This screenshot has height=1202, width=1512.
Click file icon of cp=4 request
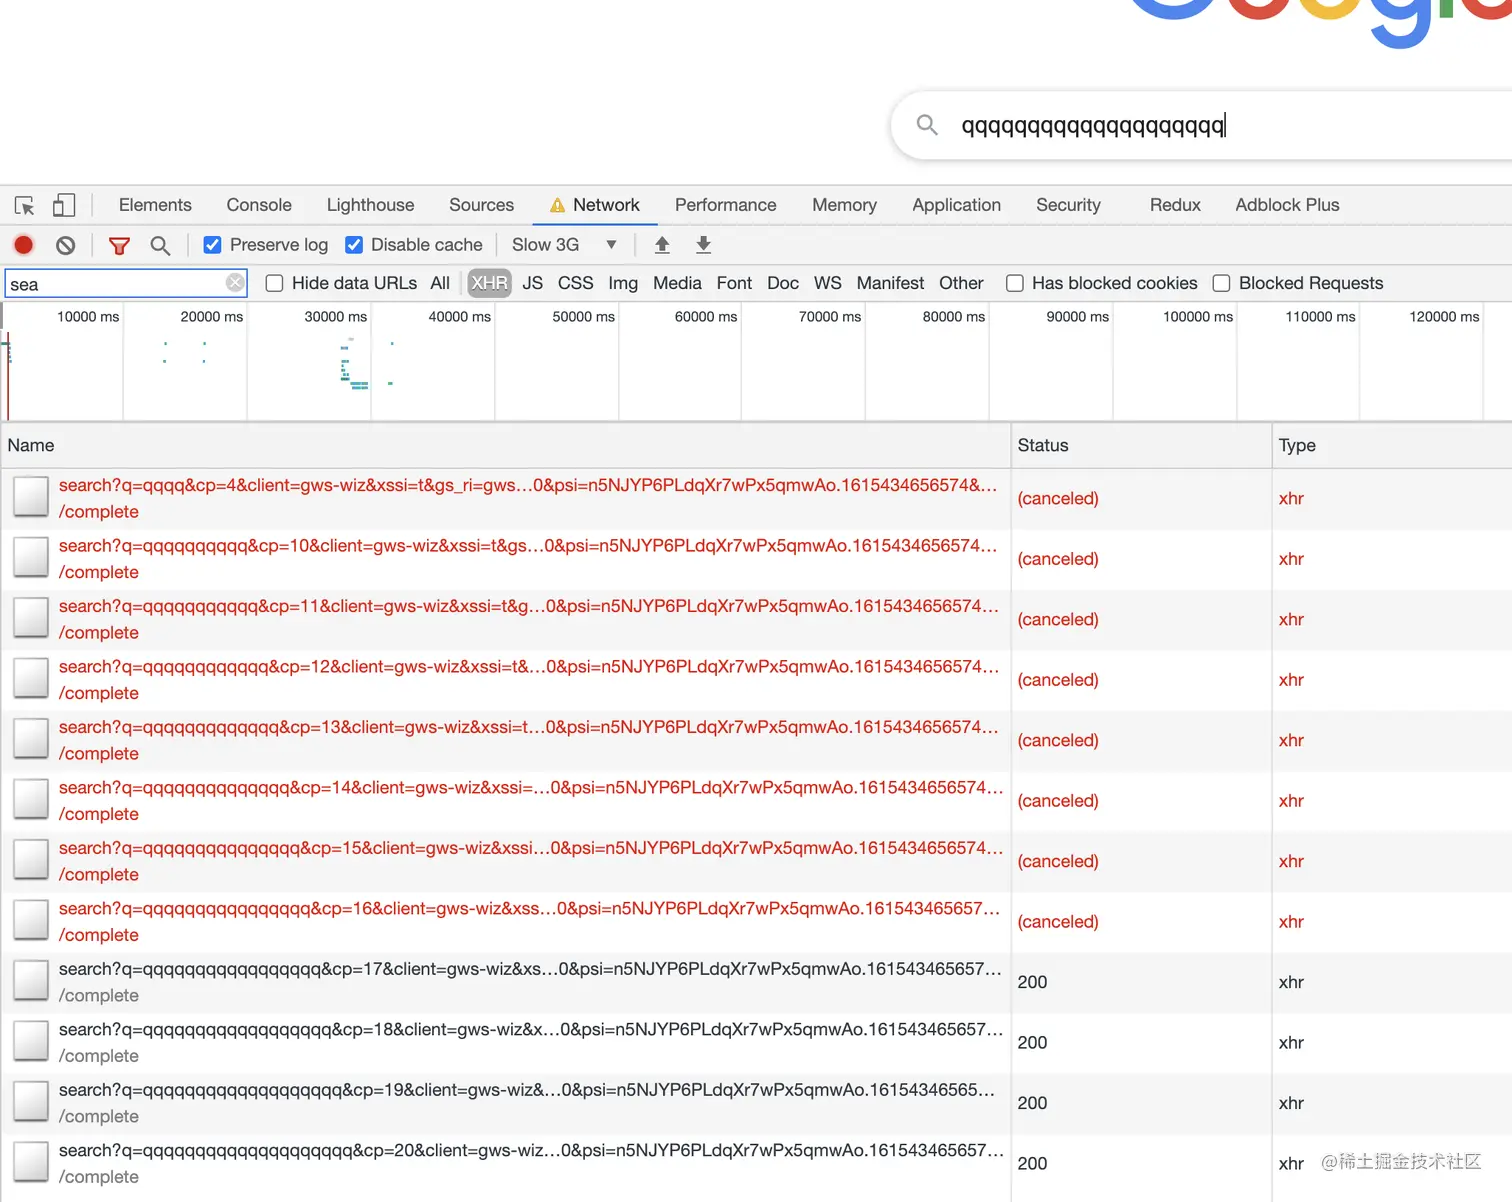(31, 497)
